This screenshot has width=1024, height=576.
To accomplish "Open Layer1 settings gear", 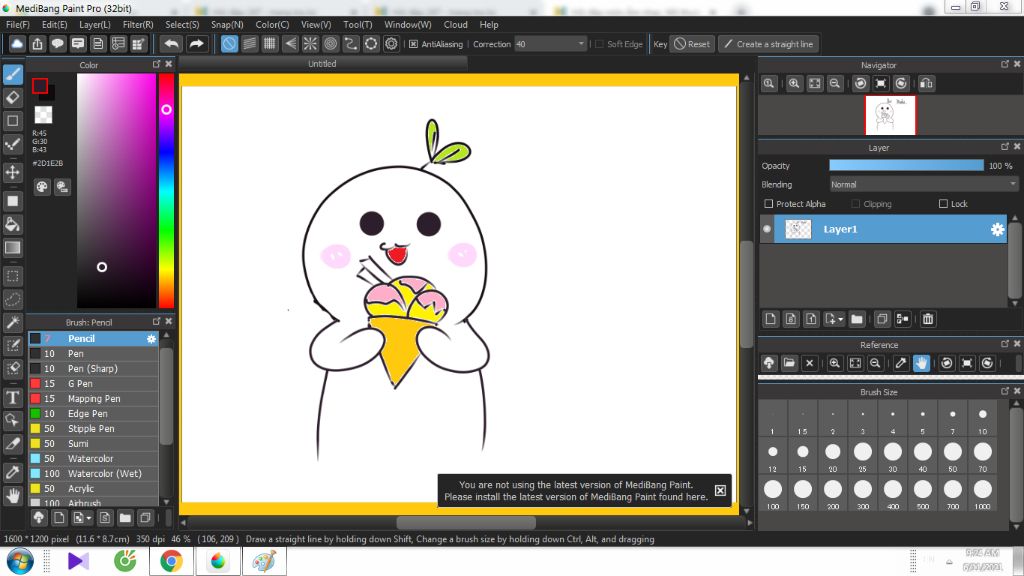I will [997, 229].
